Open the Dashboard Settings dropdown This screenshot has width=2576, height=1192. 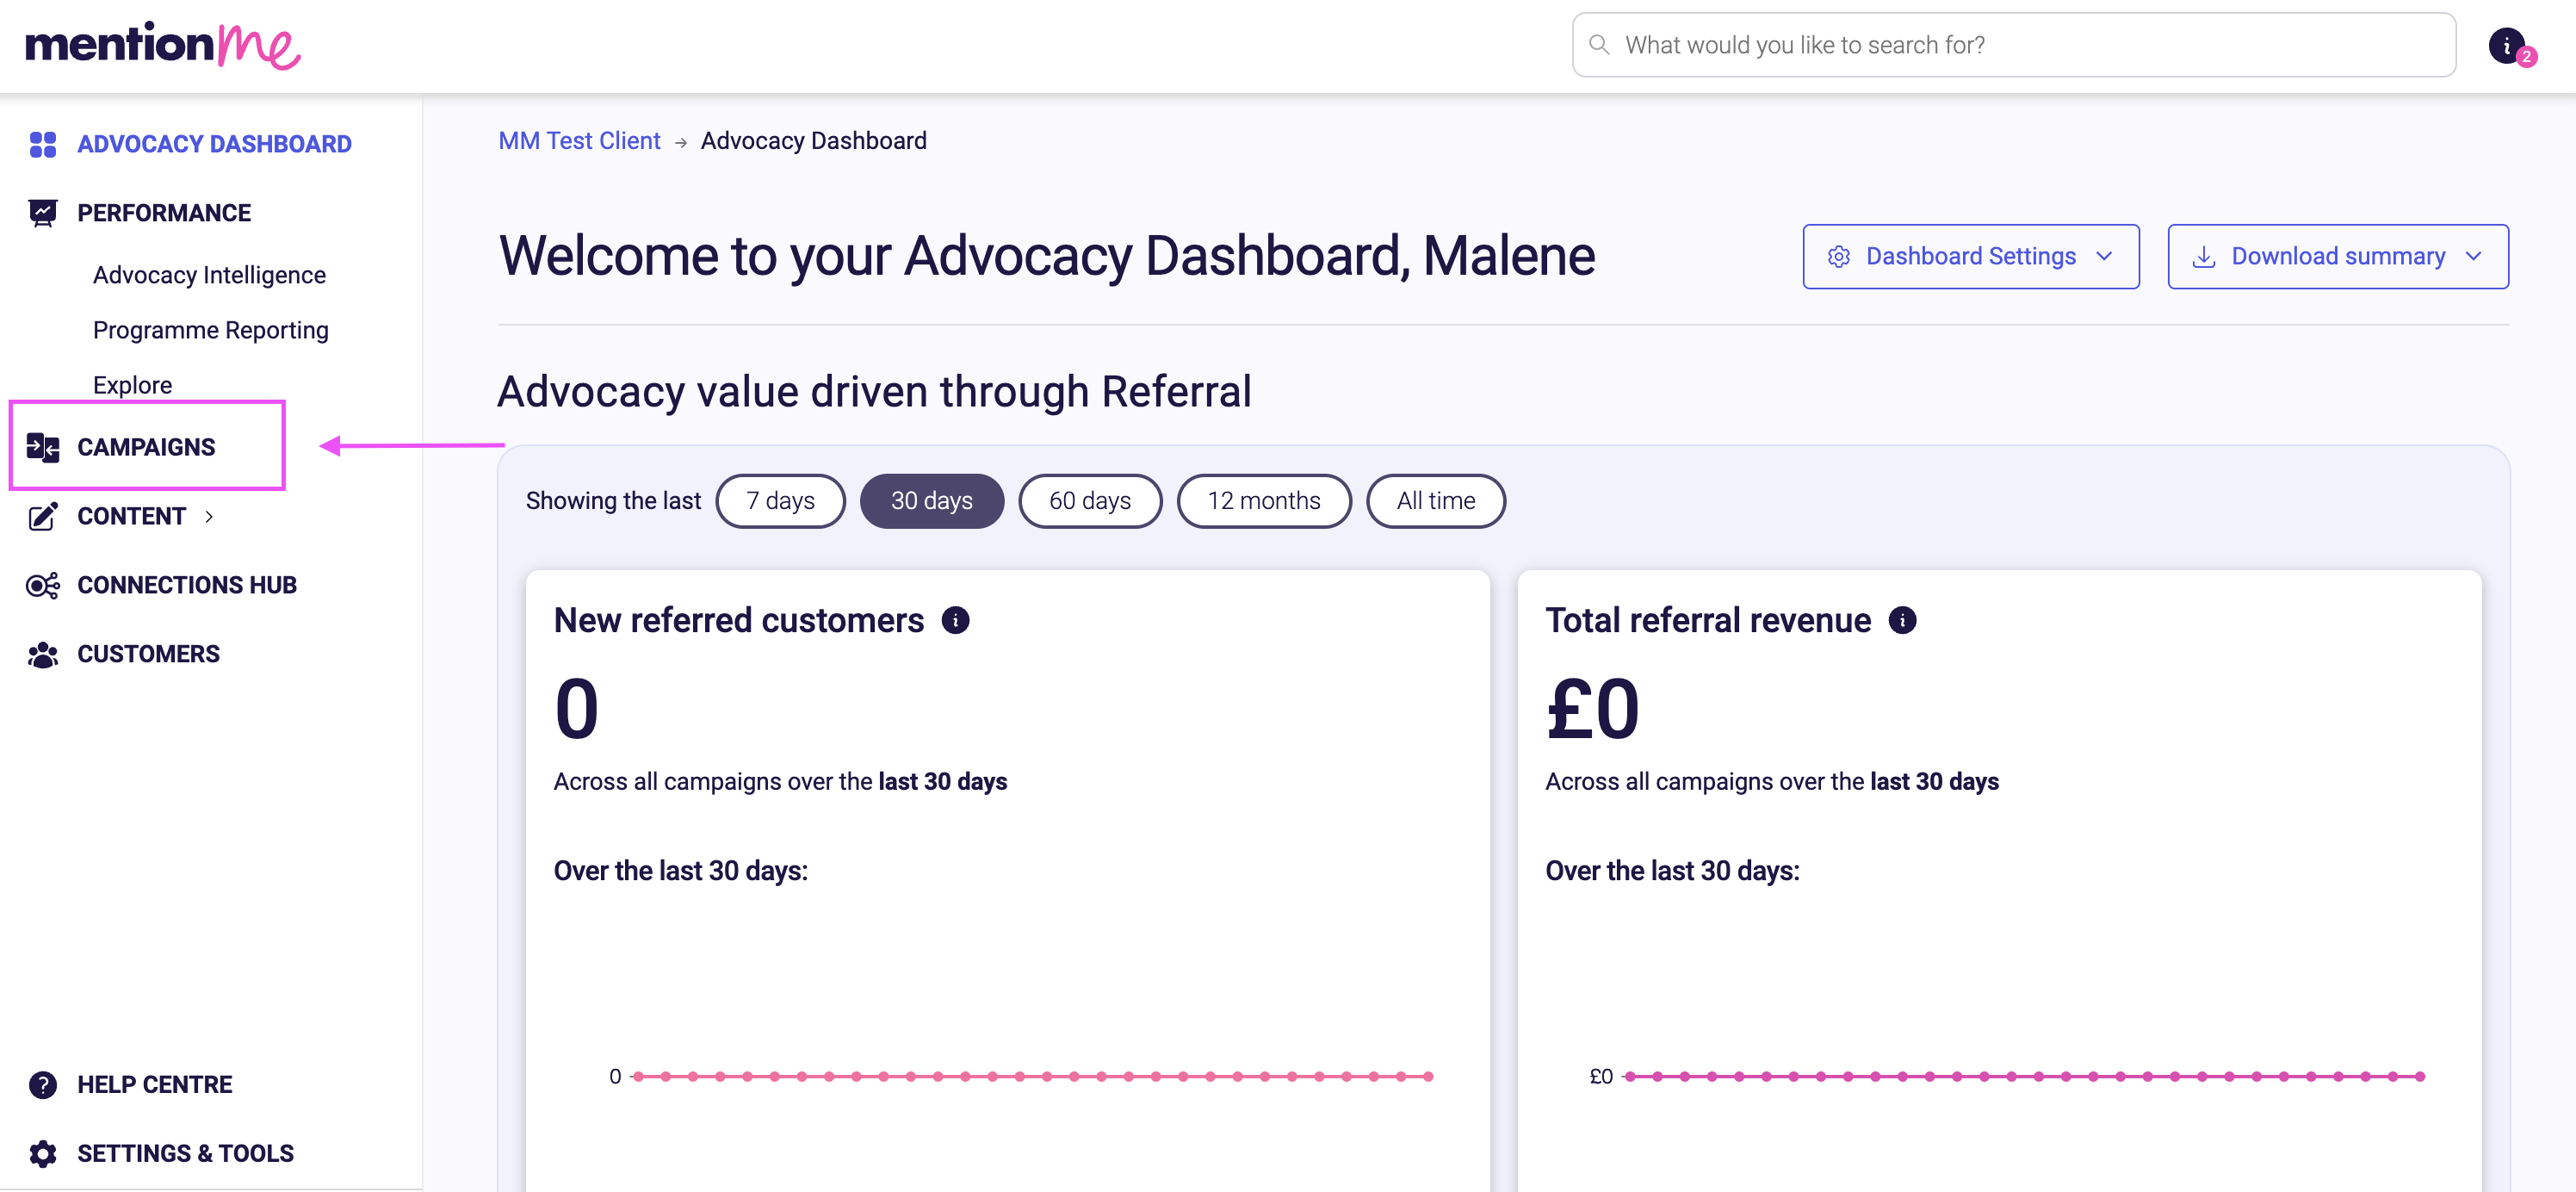pos(1970,257)
